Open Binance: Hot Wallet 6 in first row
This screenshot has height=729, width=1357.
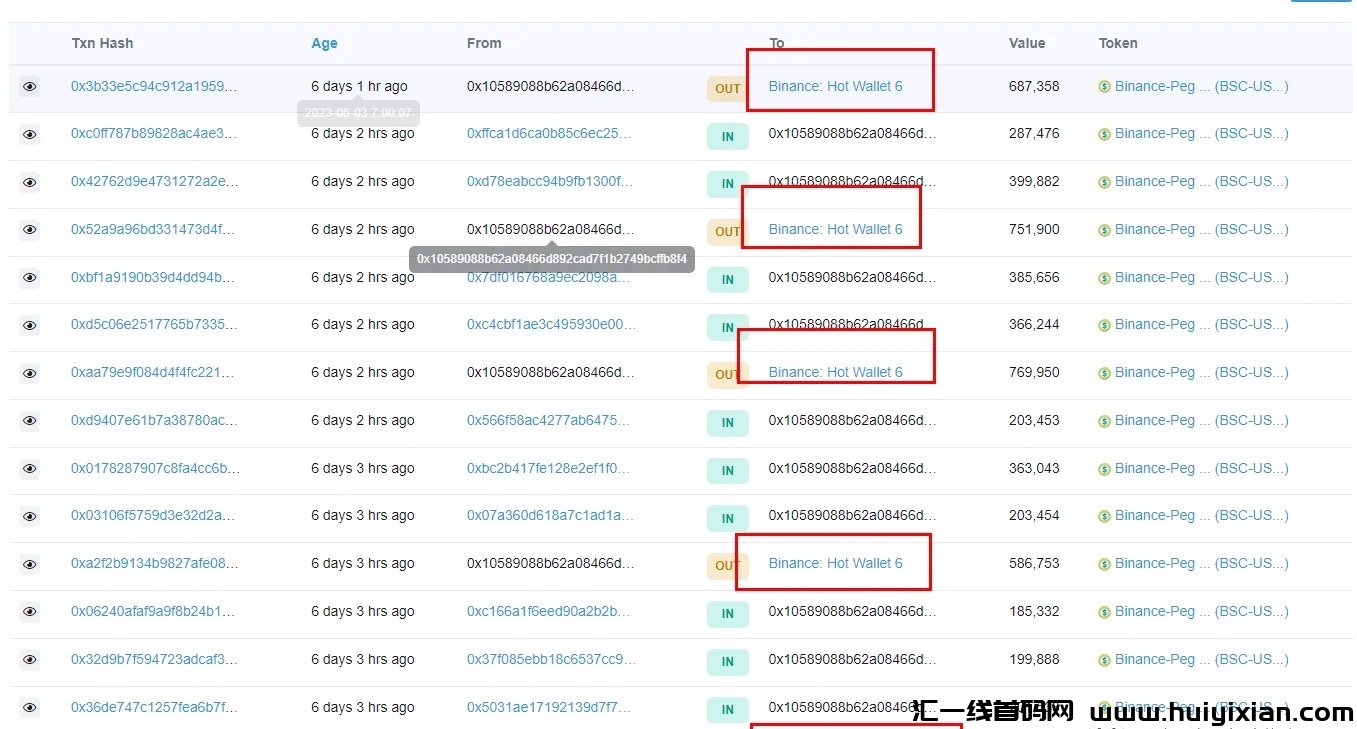[x=835, y=86]
